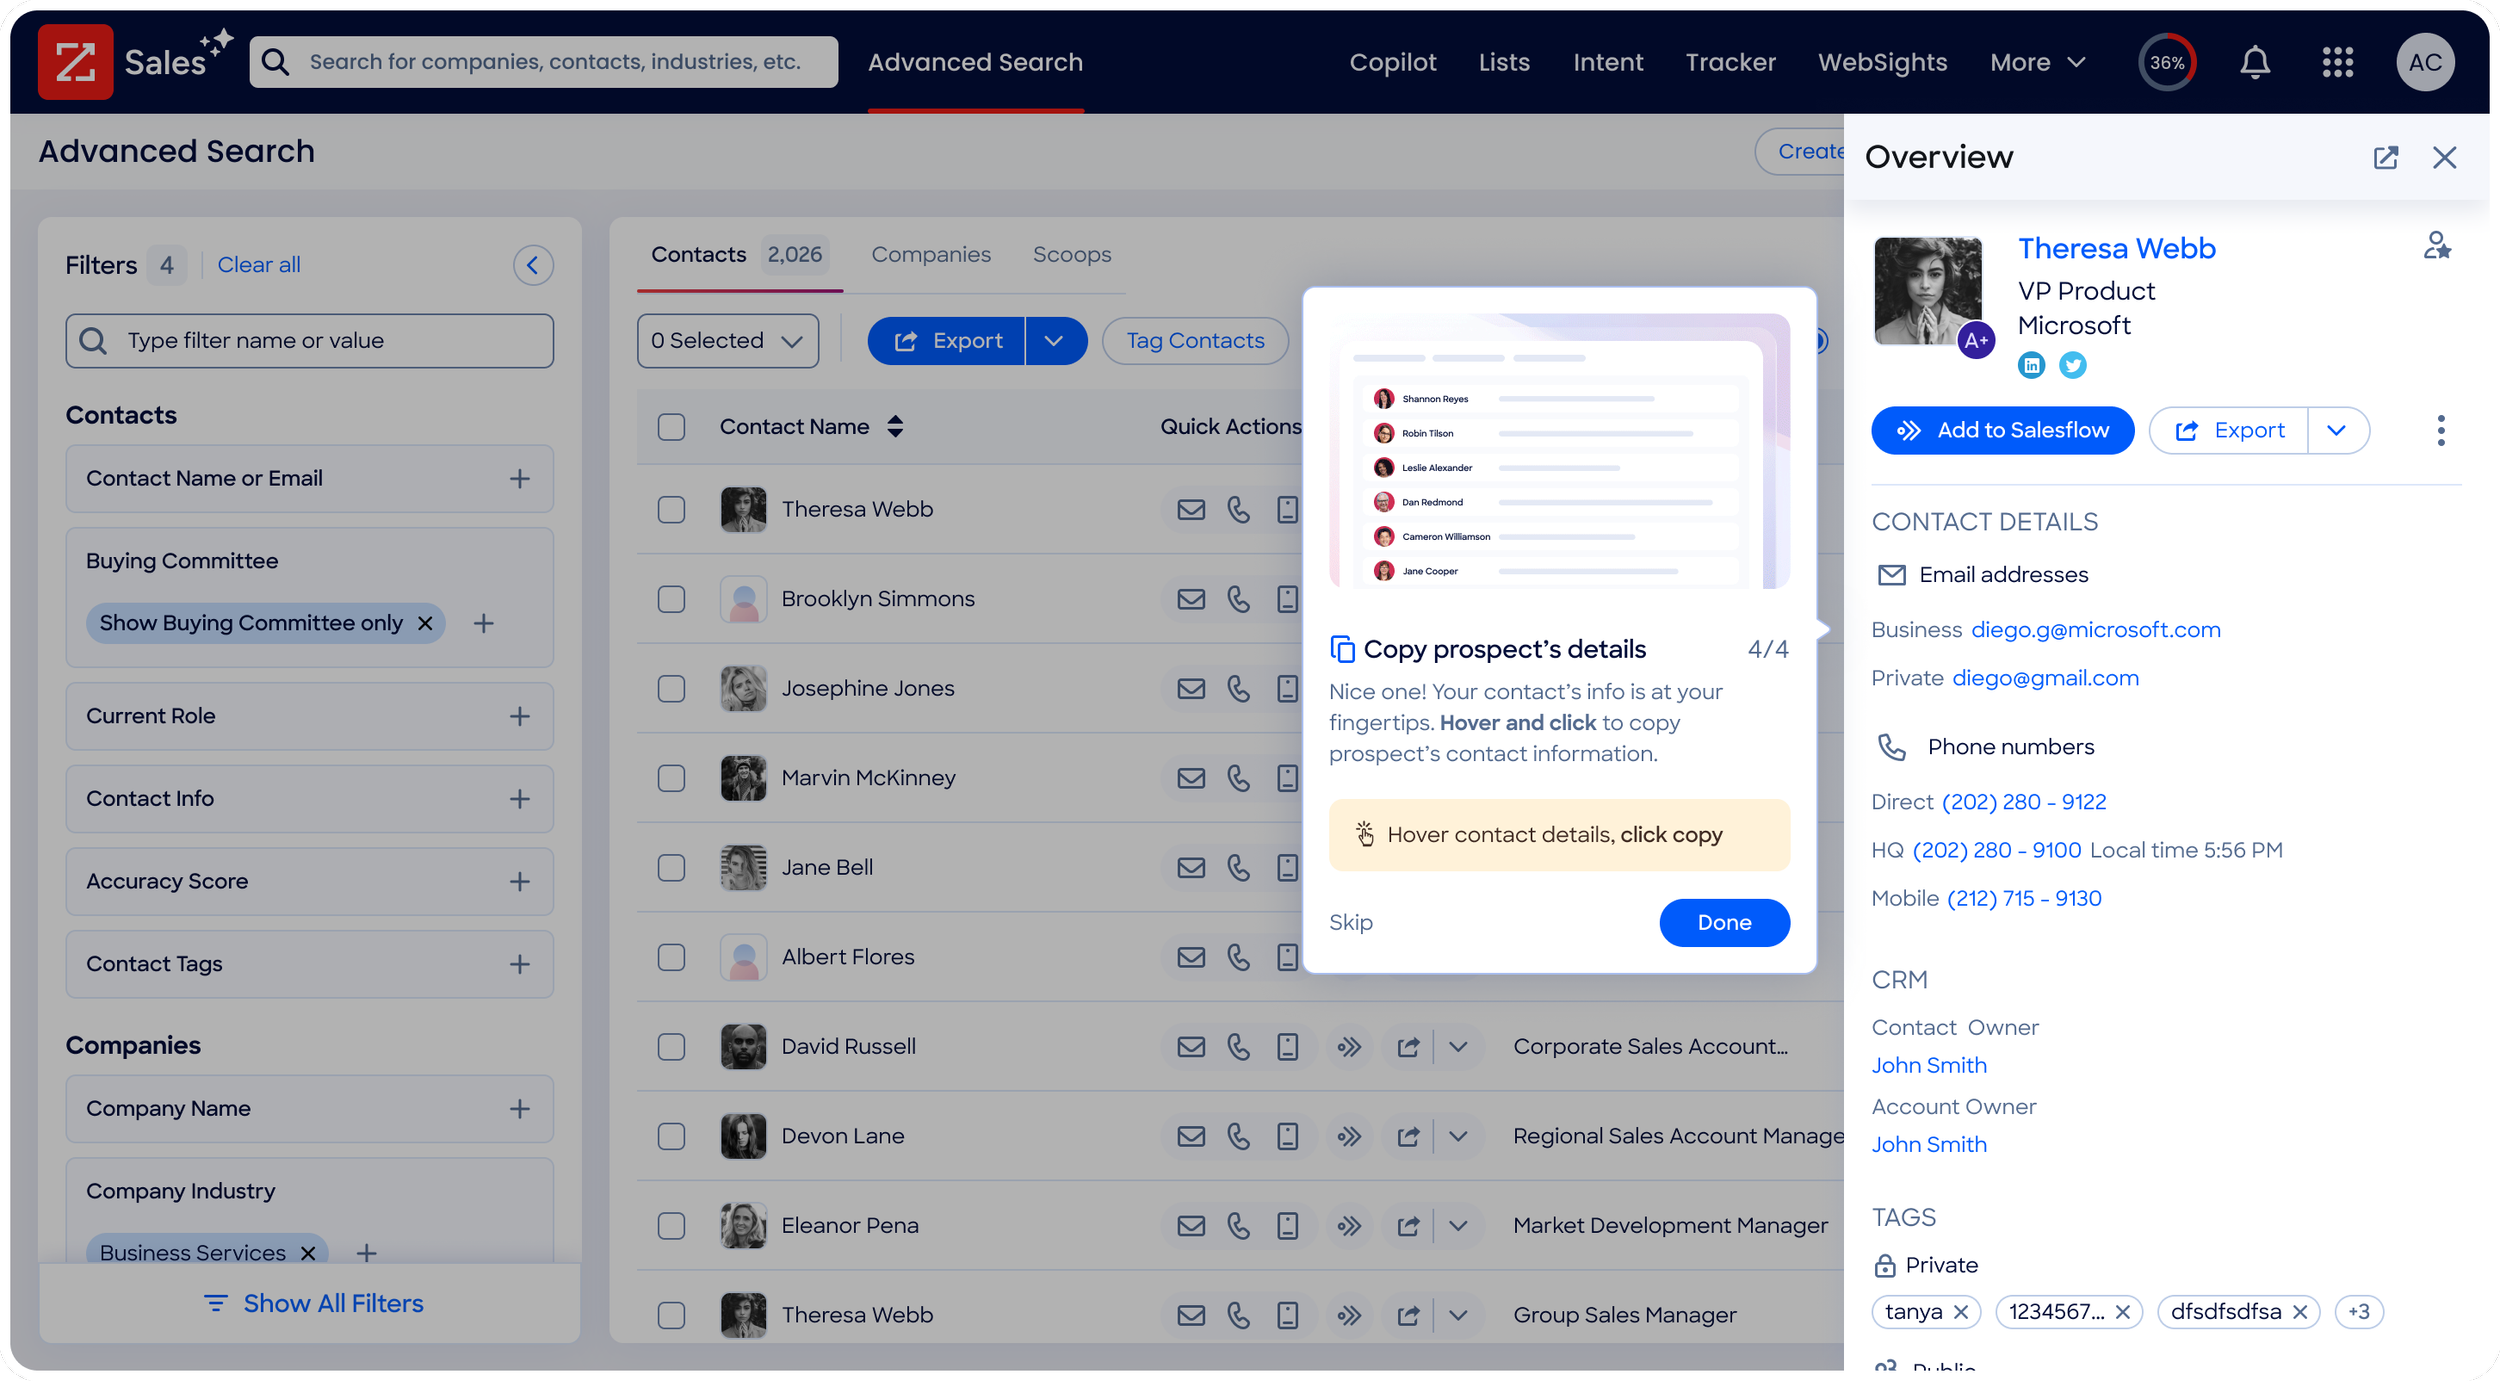2500x1381 pixels.
Task: Click email quick action for David Russell
Action: coord(1190,1047)
